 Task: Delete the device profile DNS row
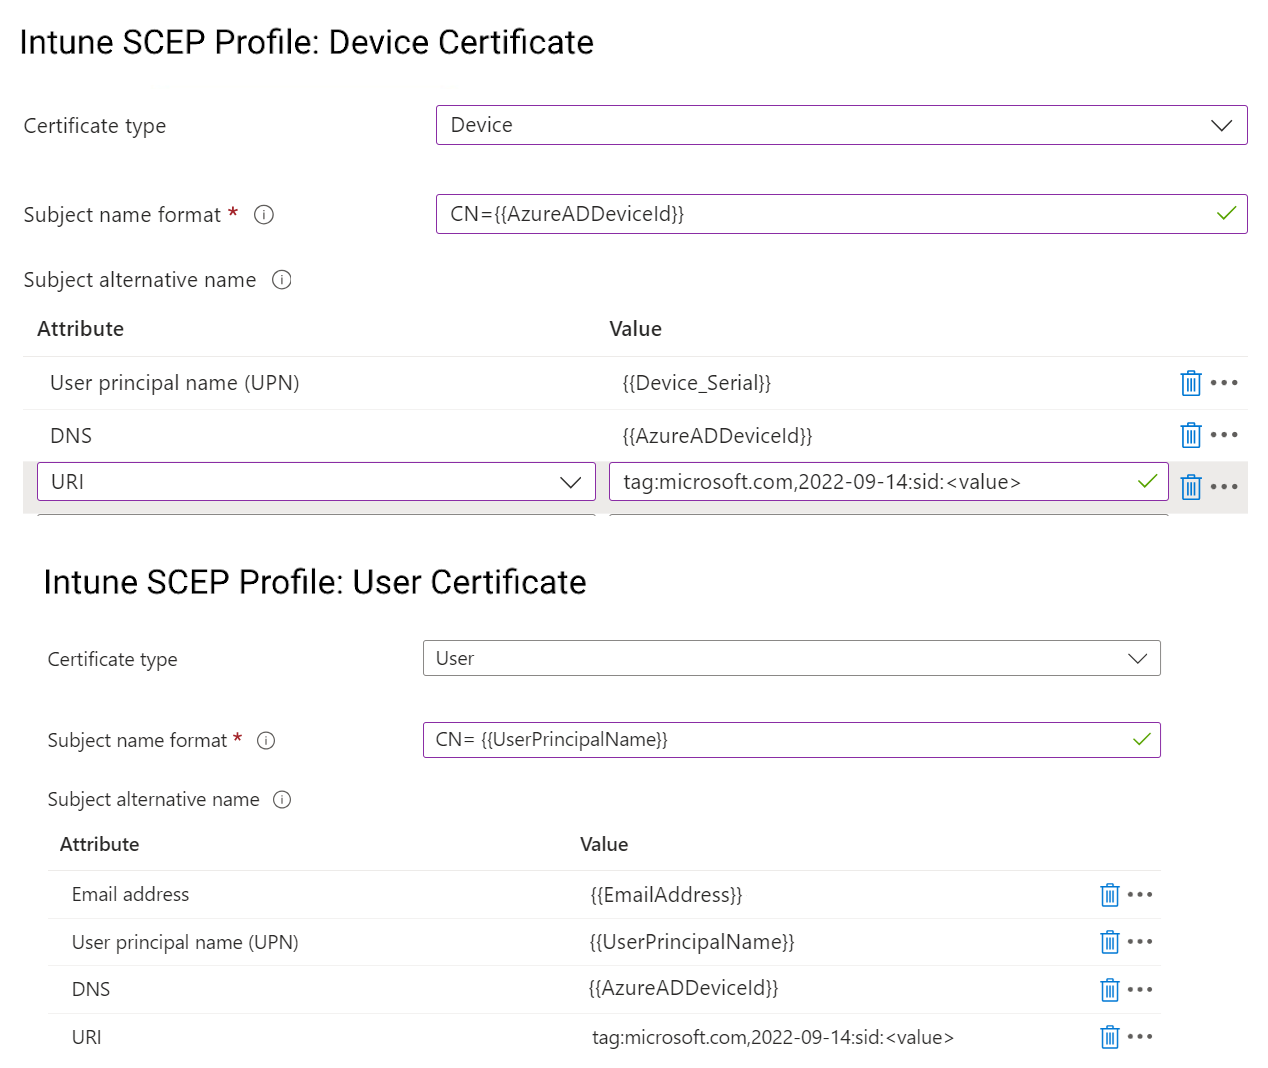coord(1191,435)
